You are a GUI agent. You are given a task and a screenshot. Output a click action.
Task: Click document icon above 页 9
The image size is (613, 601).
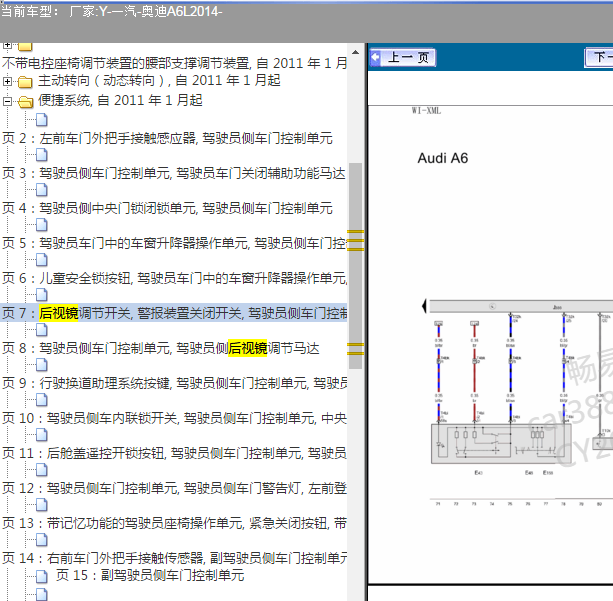pyautogui.click(x=42, y=365)
